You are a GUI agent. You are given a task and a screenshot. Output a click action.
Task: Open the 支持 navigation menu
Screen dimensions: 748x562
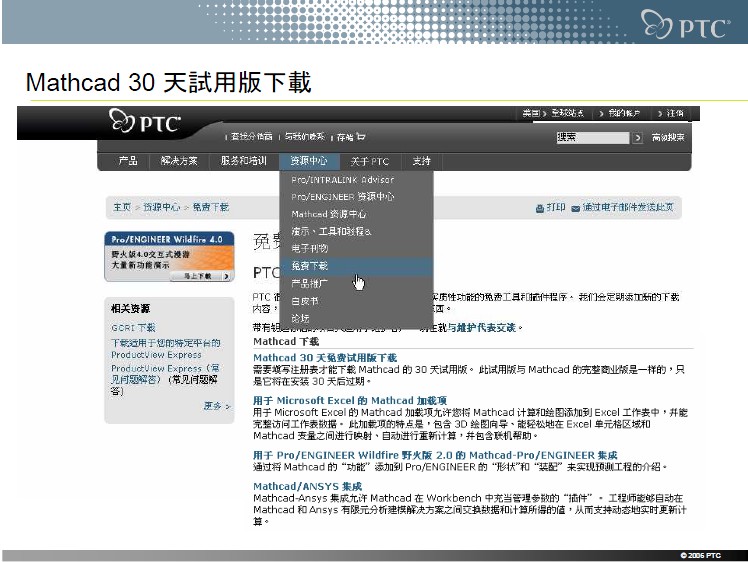[x=422, y=161]
